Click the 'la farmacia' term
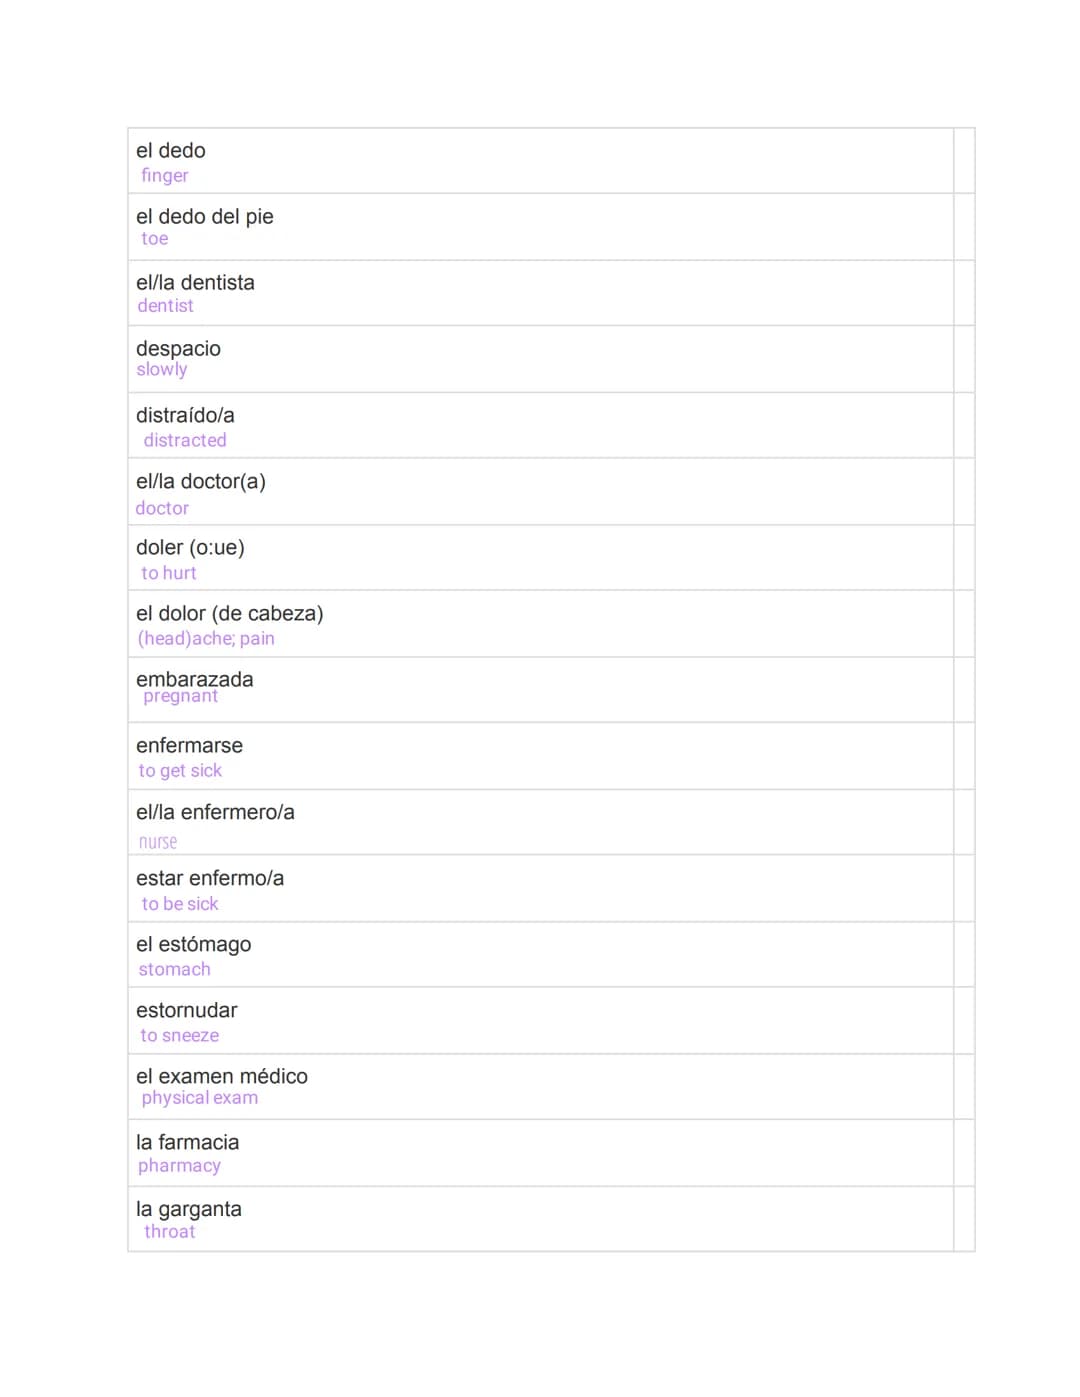The image size is (1080, 1397). coord(188,1143)
